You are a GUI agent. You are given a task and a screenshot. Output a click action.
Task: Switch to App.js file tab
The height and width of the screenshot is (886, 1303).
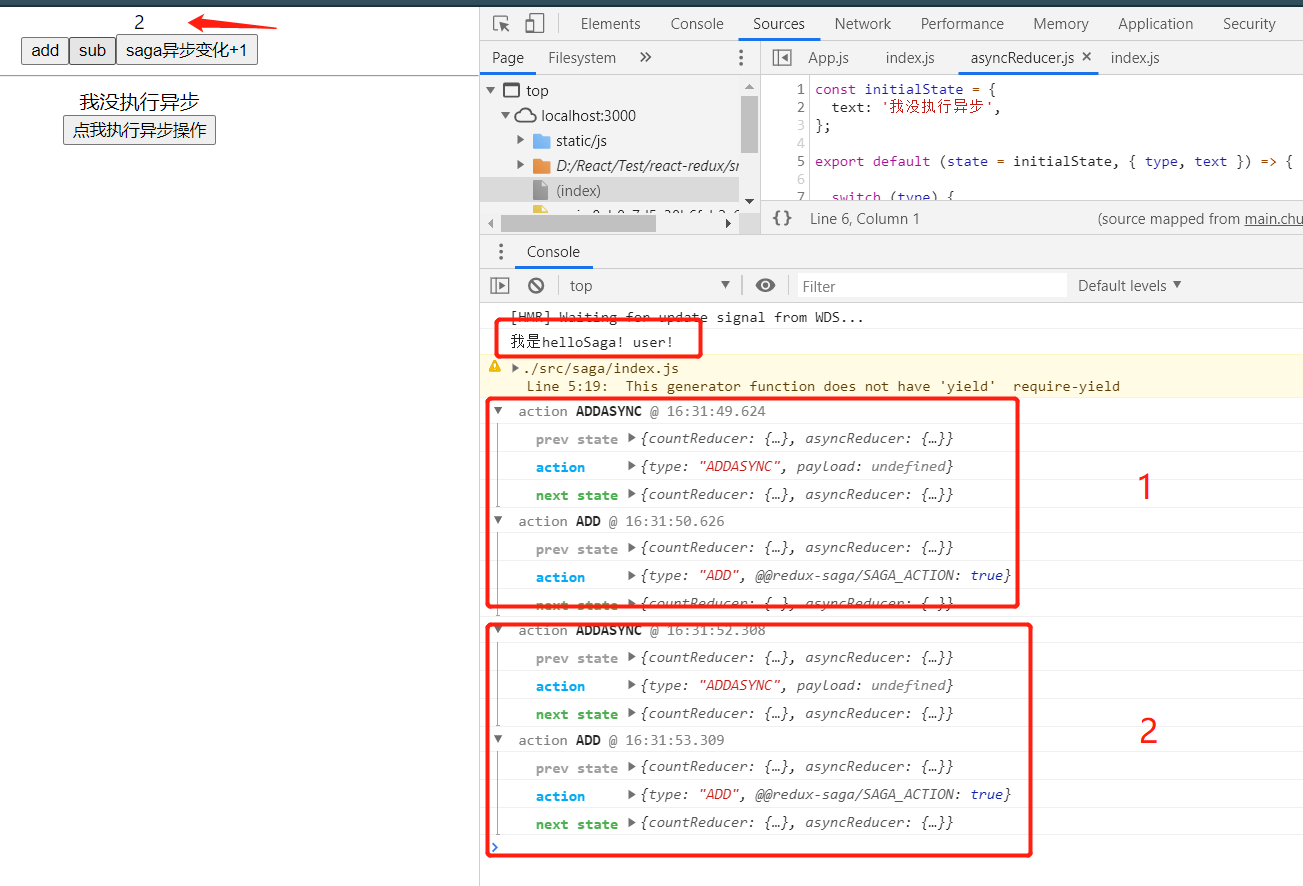[x=828, y=58]
